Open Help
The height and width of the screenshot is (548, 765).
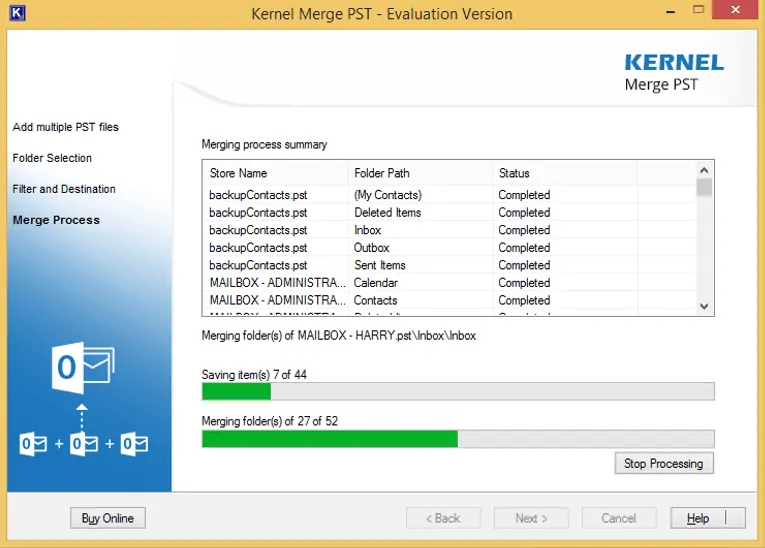pos(707,518)
